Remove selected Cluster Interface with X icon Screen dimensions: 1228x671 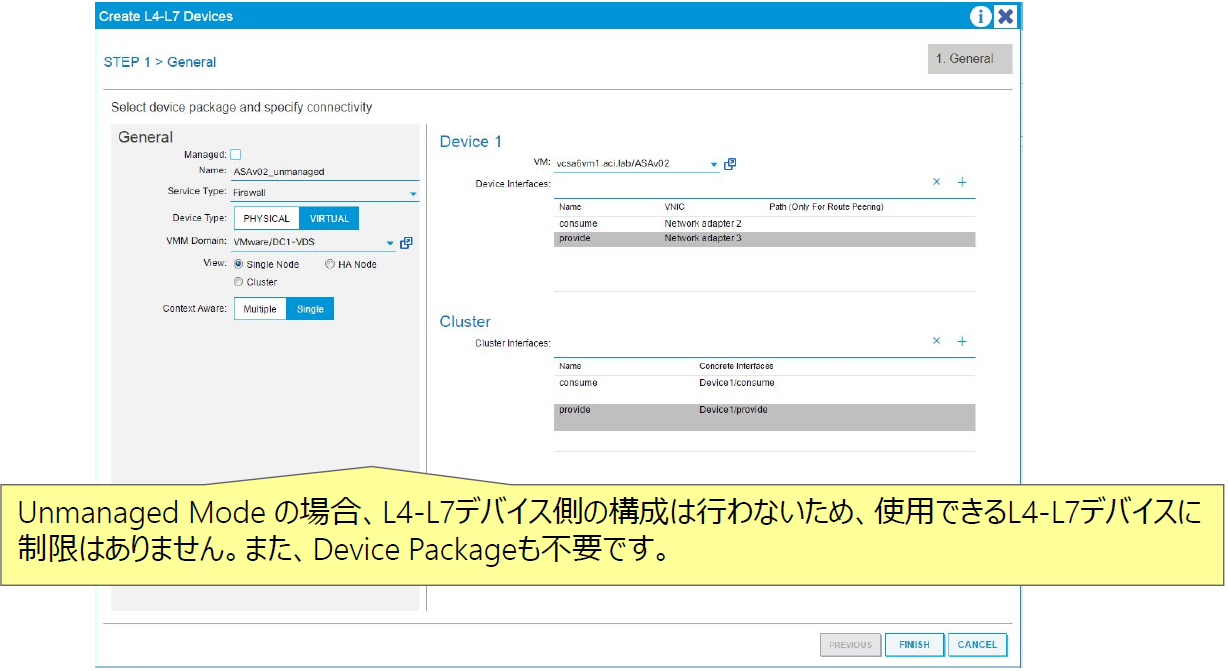click(x=937, y=341)
